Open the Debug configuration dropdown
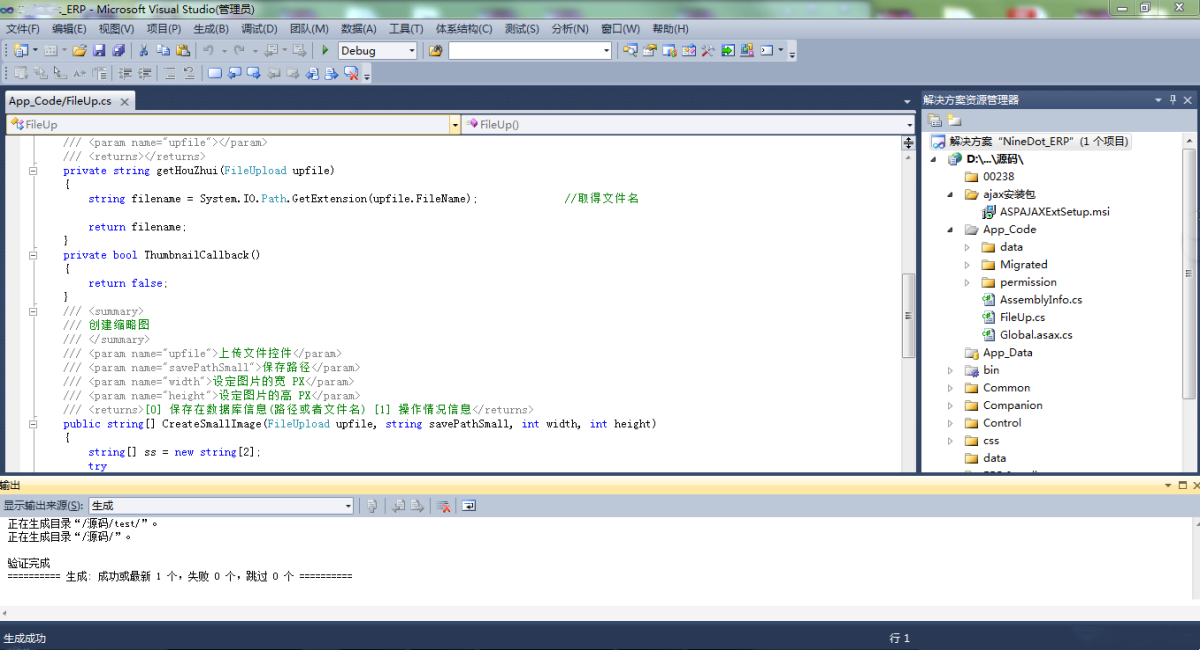1200x650 pixels. click(x=411, y=50)
